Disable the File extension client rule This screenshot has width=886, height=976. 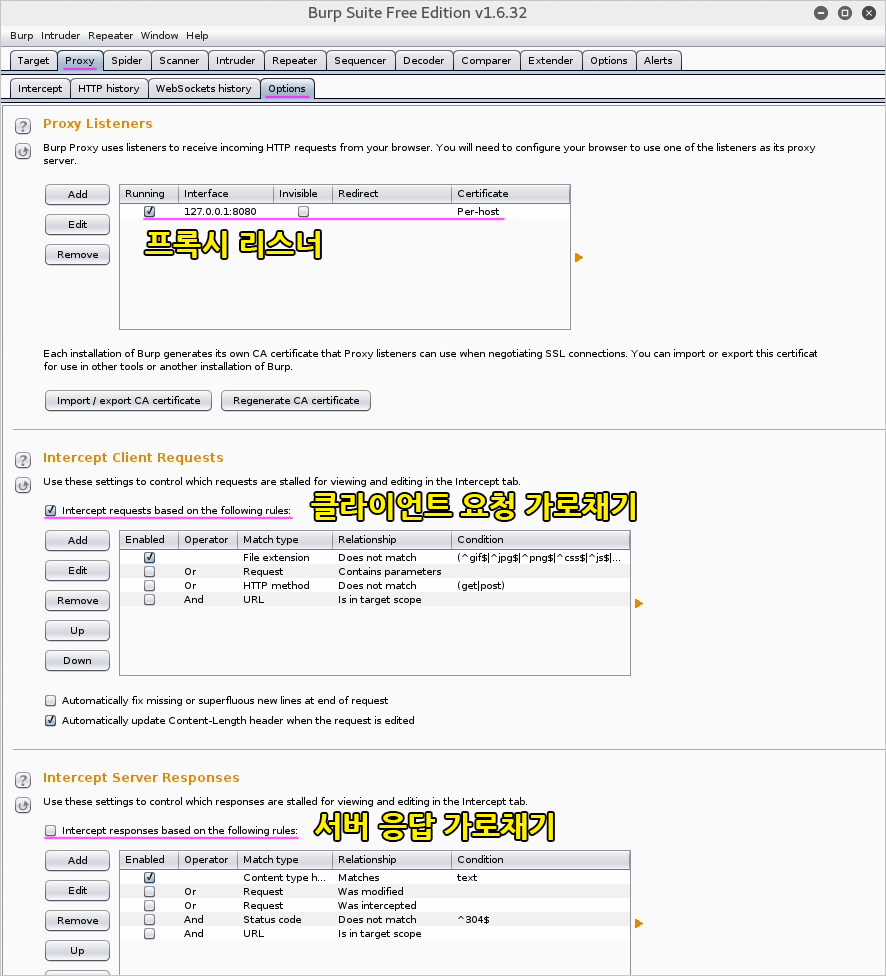coord(149,558)
